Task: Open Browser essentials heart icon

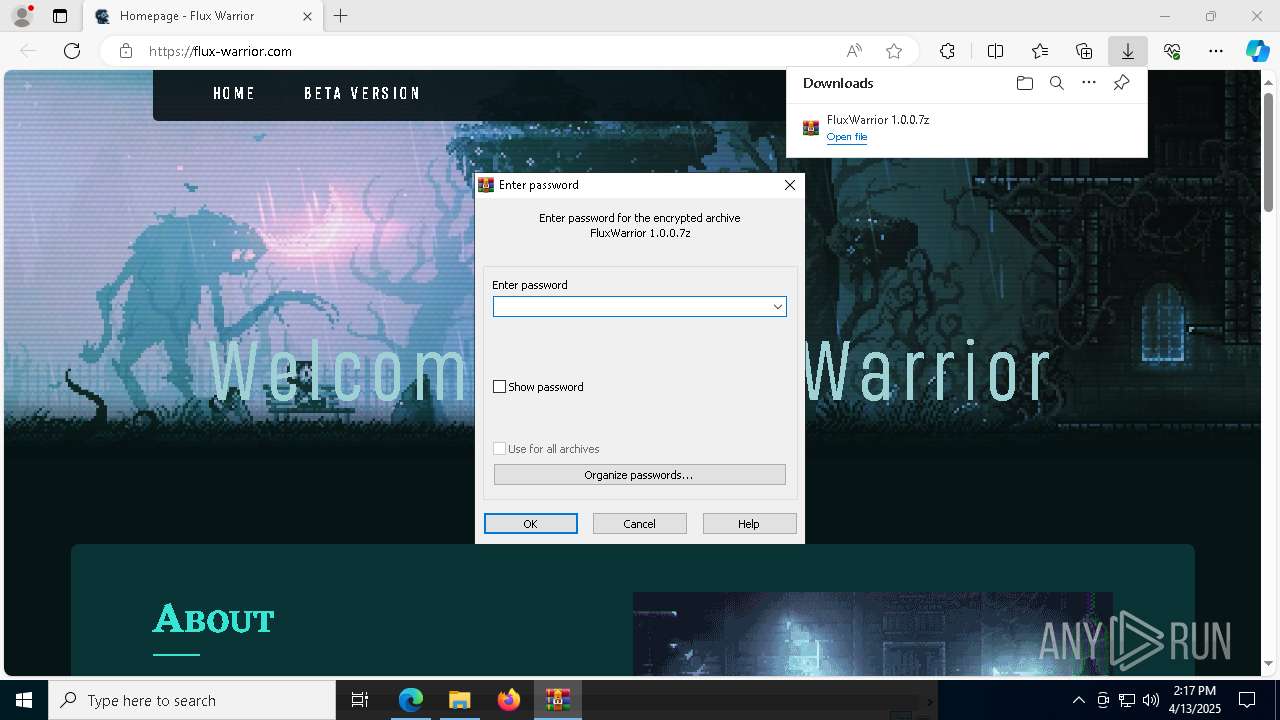Action: tap(1172, 51)
